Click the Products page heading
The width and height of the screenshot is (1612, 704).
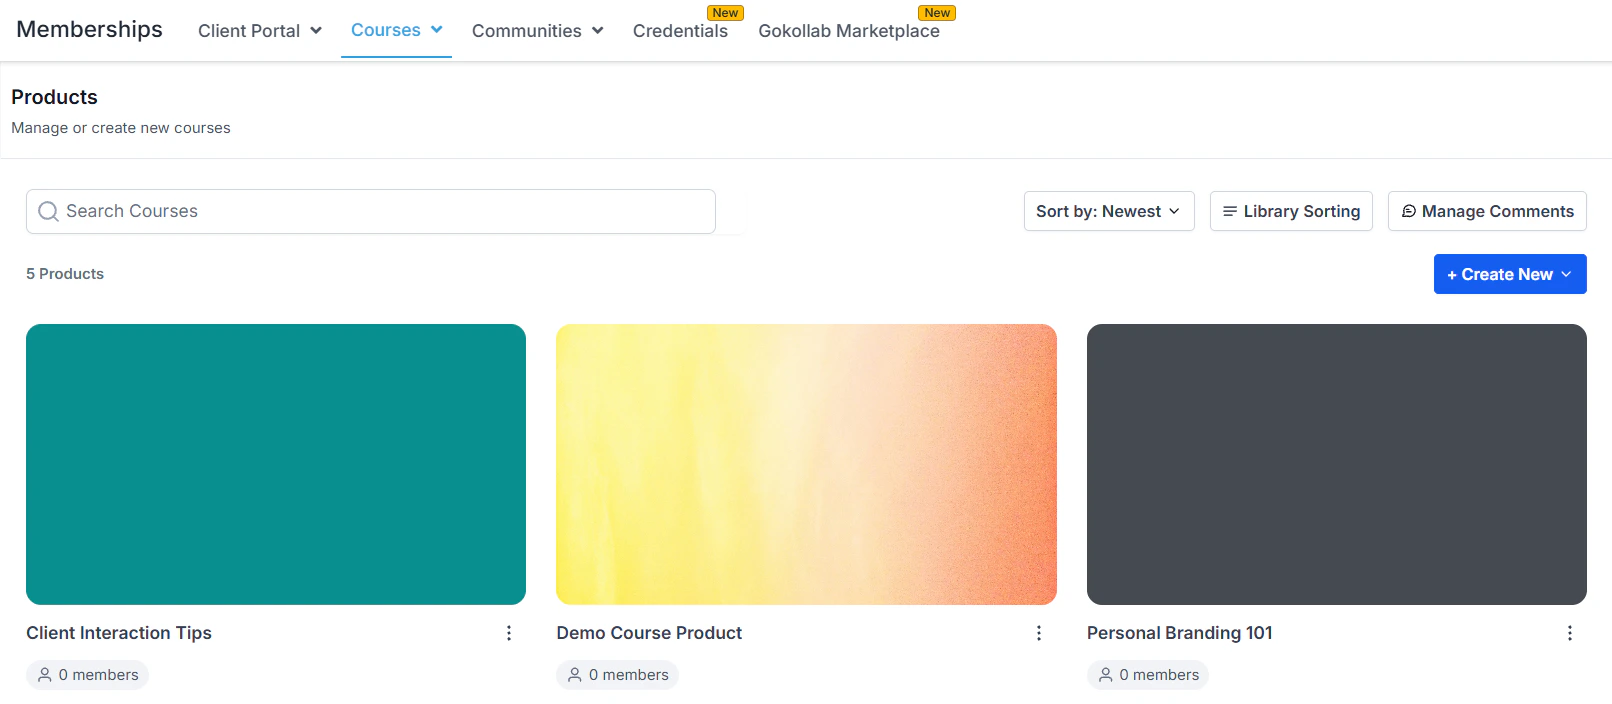54,97
